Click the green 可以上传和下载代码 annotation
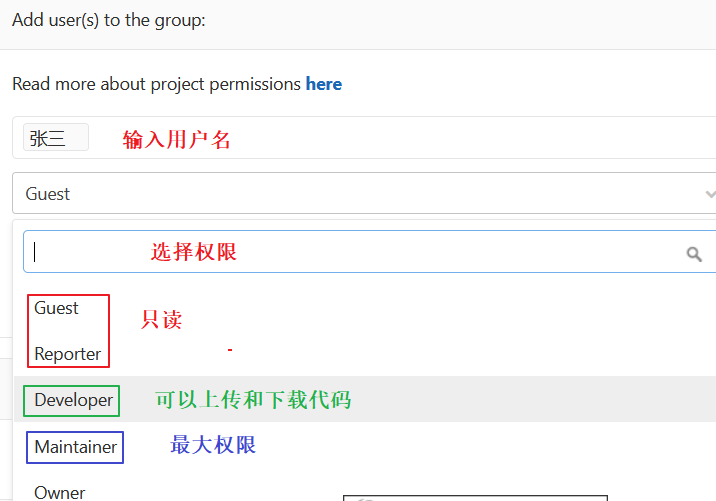The image size is (716, 501). click(253, 400)
